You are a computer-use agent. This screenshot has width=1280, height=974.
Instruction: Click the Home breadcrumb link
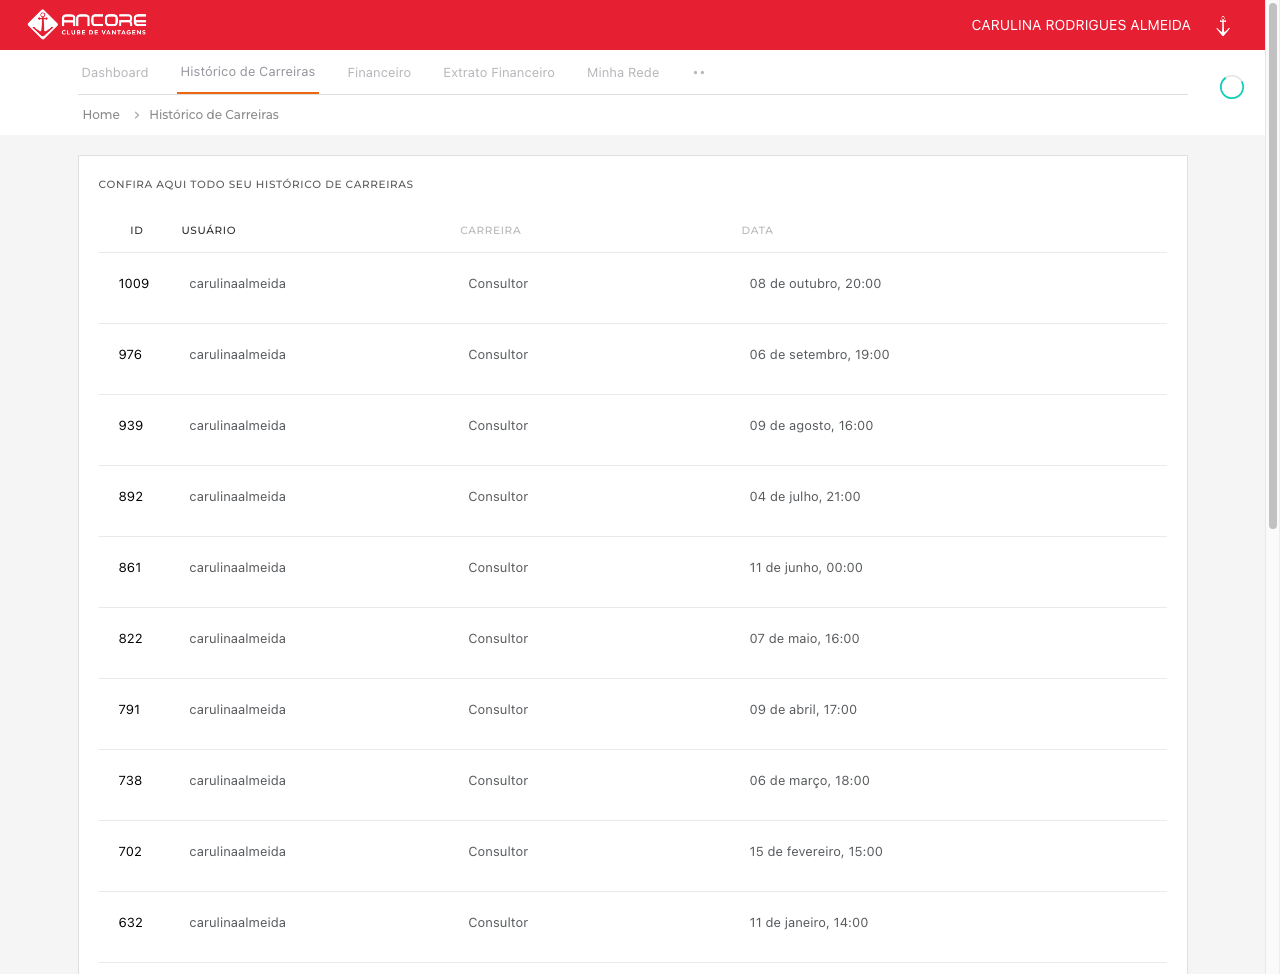pos(101,115)
